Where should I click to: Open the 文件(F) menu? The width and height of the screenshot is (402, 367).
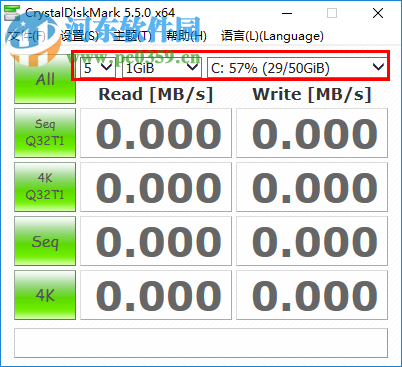pyautogui.click(x=26, y=36)
